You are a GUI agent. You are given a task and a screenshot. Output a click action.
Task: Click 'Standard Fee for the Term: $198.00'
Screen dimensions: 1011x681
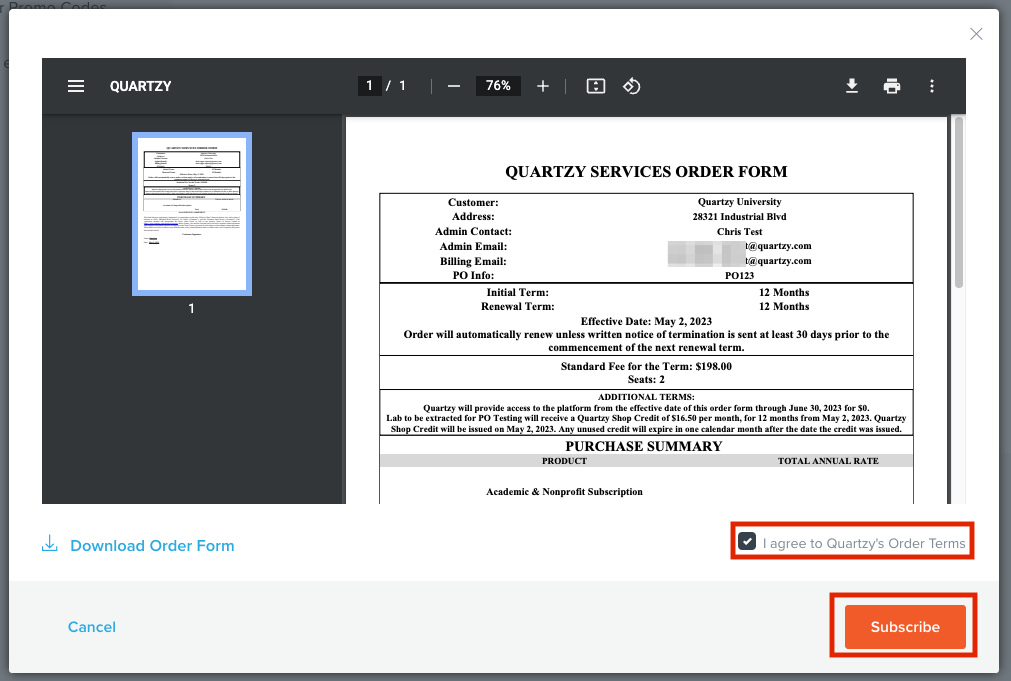[x=646, y=366]
